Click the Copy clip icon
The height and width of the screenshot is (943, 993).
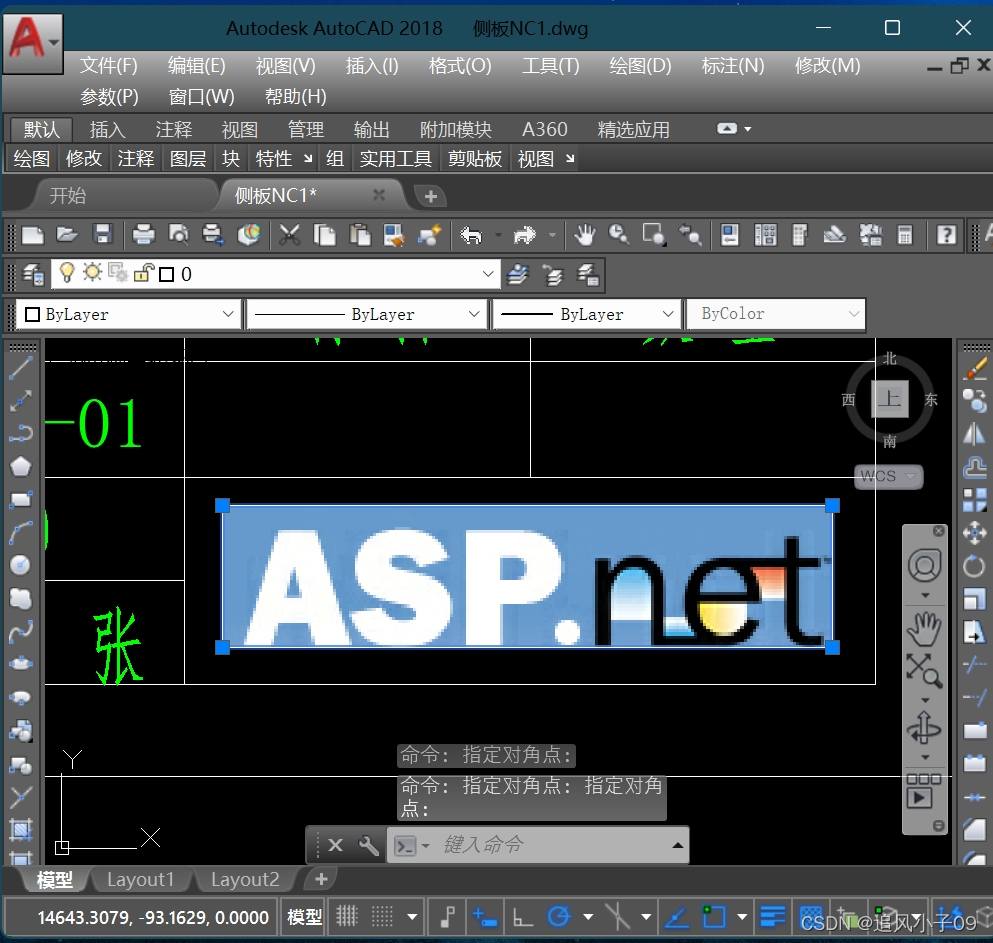pyautogui.click(x=325, y=236)
